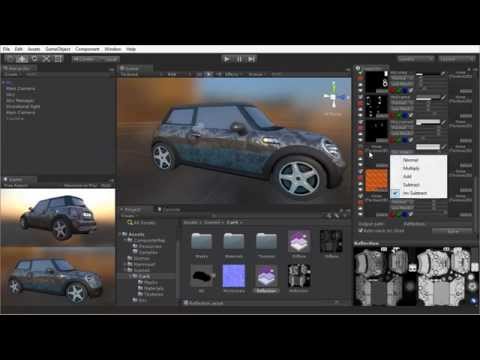Select the Rect transform tool
This screenshot has width=480, height=360.
(58, 59)
